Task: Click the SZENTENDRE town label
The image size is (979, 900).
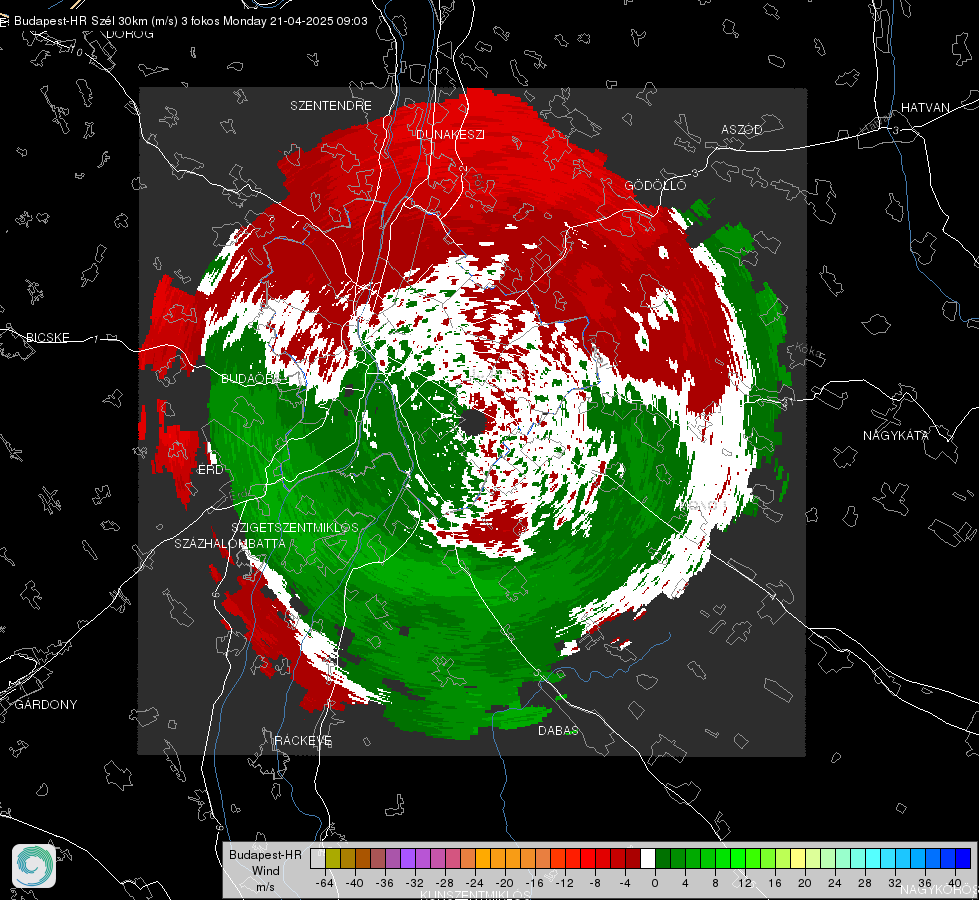Action: (x=331, y=106)
